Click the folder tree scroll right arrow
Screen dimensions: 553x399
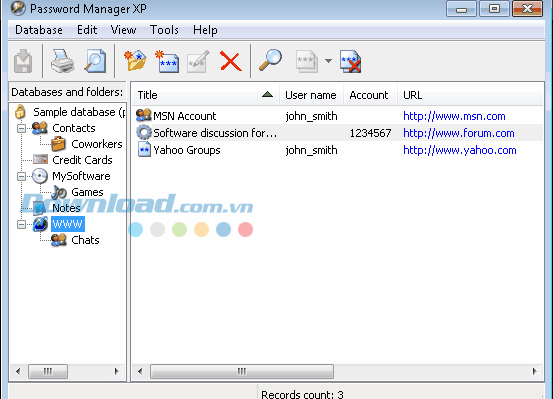(x=117, y=371)
